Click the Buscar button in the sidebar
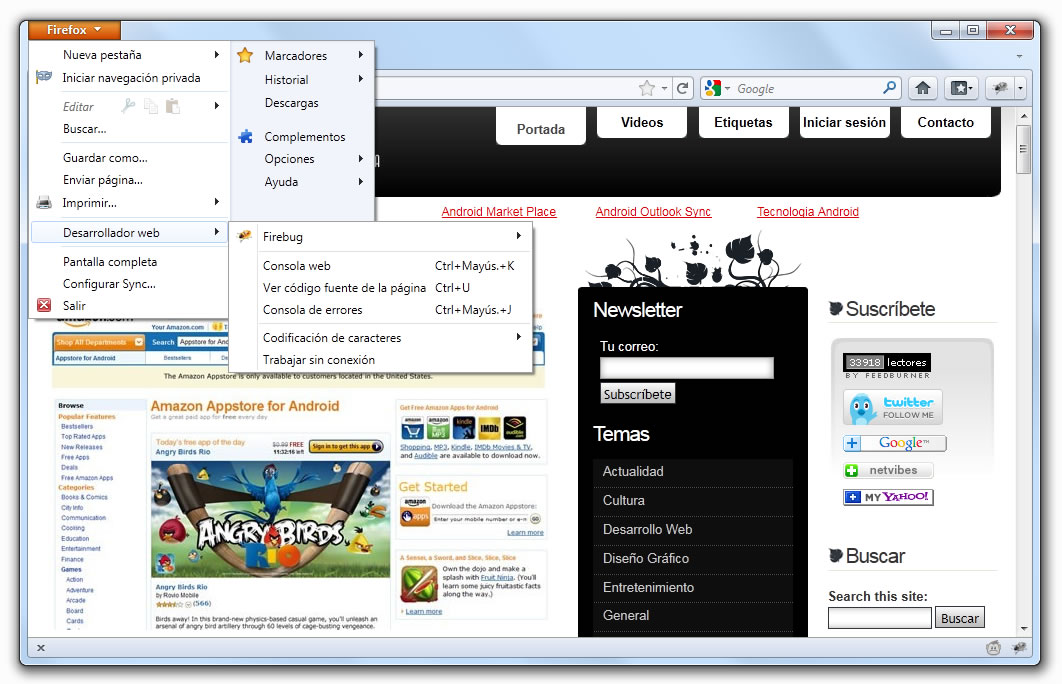This screenshot has width=1062, height=684. click(x=959, y=618)
